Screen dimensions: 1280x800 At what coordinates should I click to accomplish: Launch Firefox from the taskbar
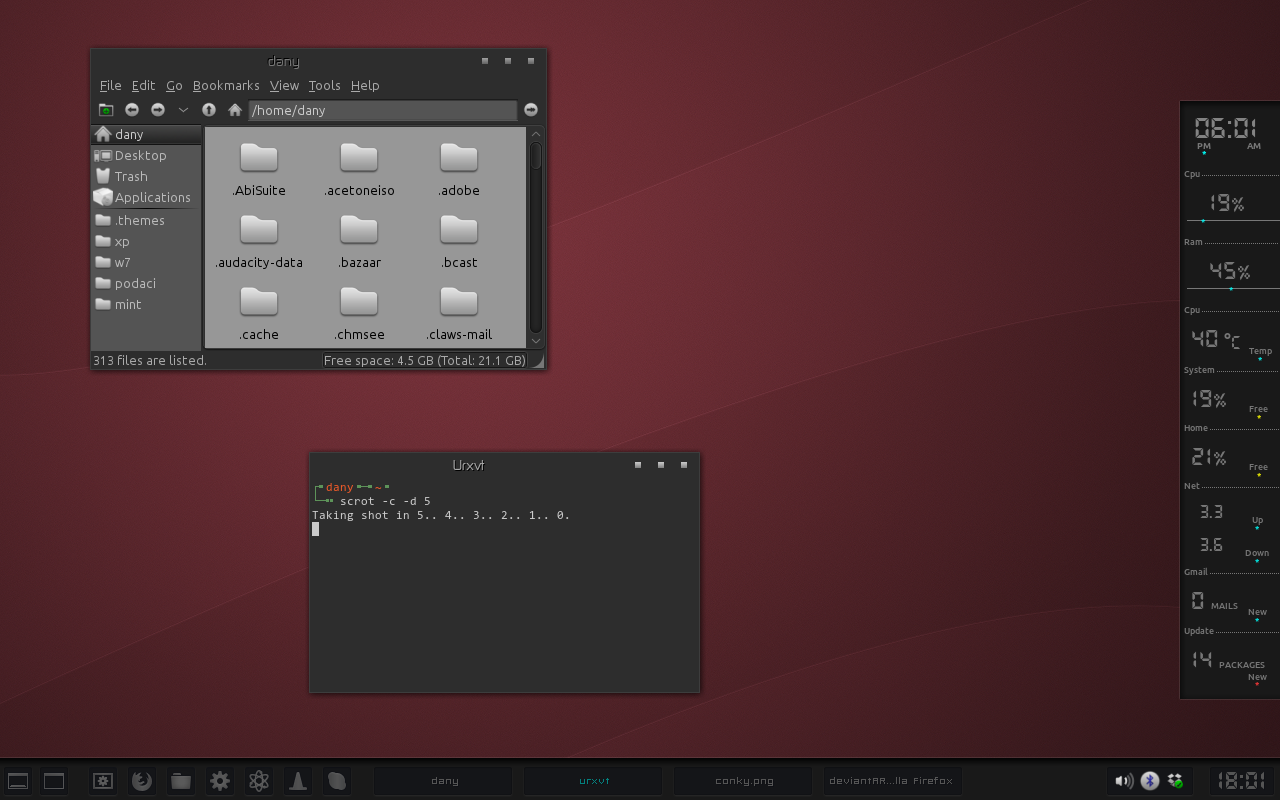(142, 781)
